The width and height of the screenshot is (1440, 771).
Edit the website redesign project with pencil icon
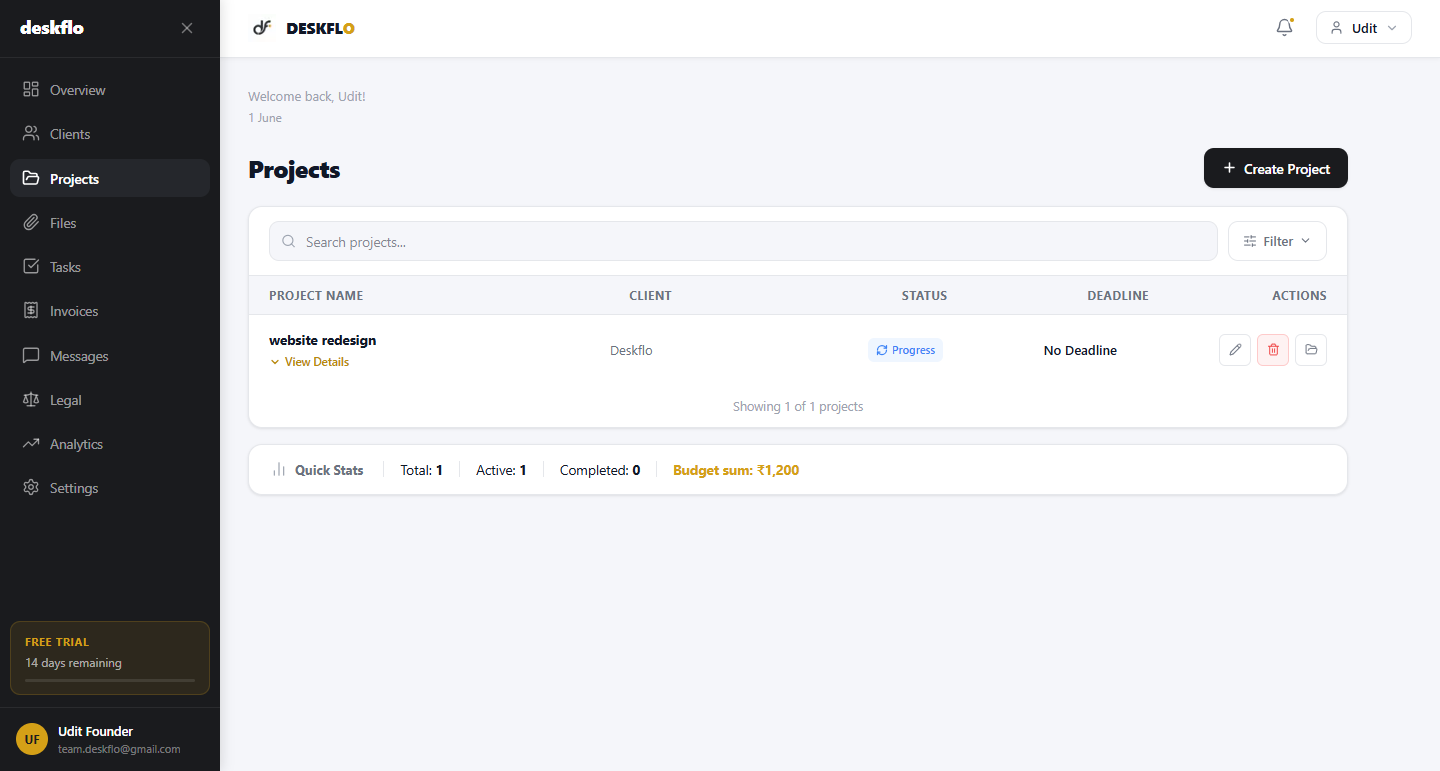tap(1235, 350)
